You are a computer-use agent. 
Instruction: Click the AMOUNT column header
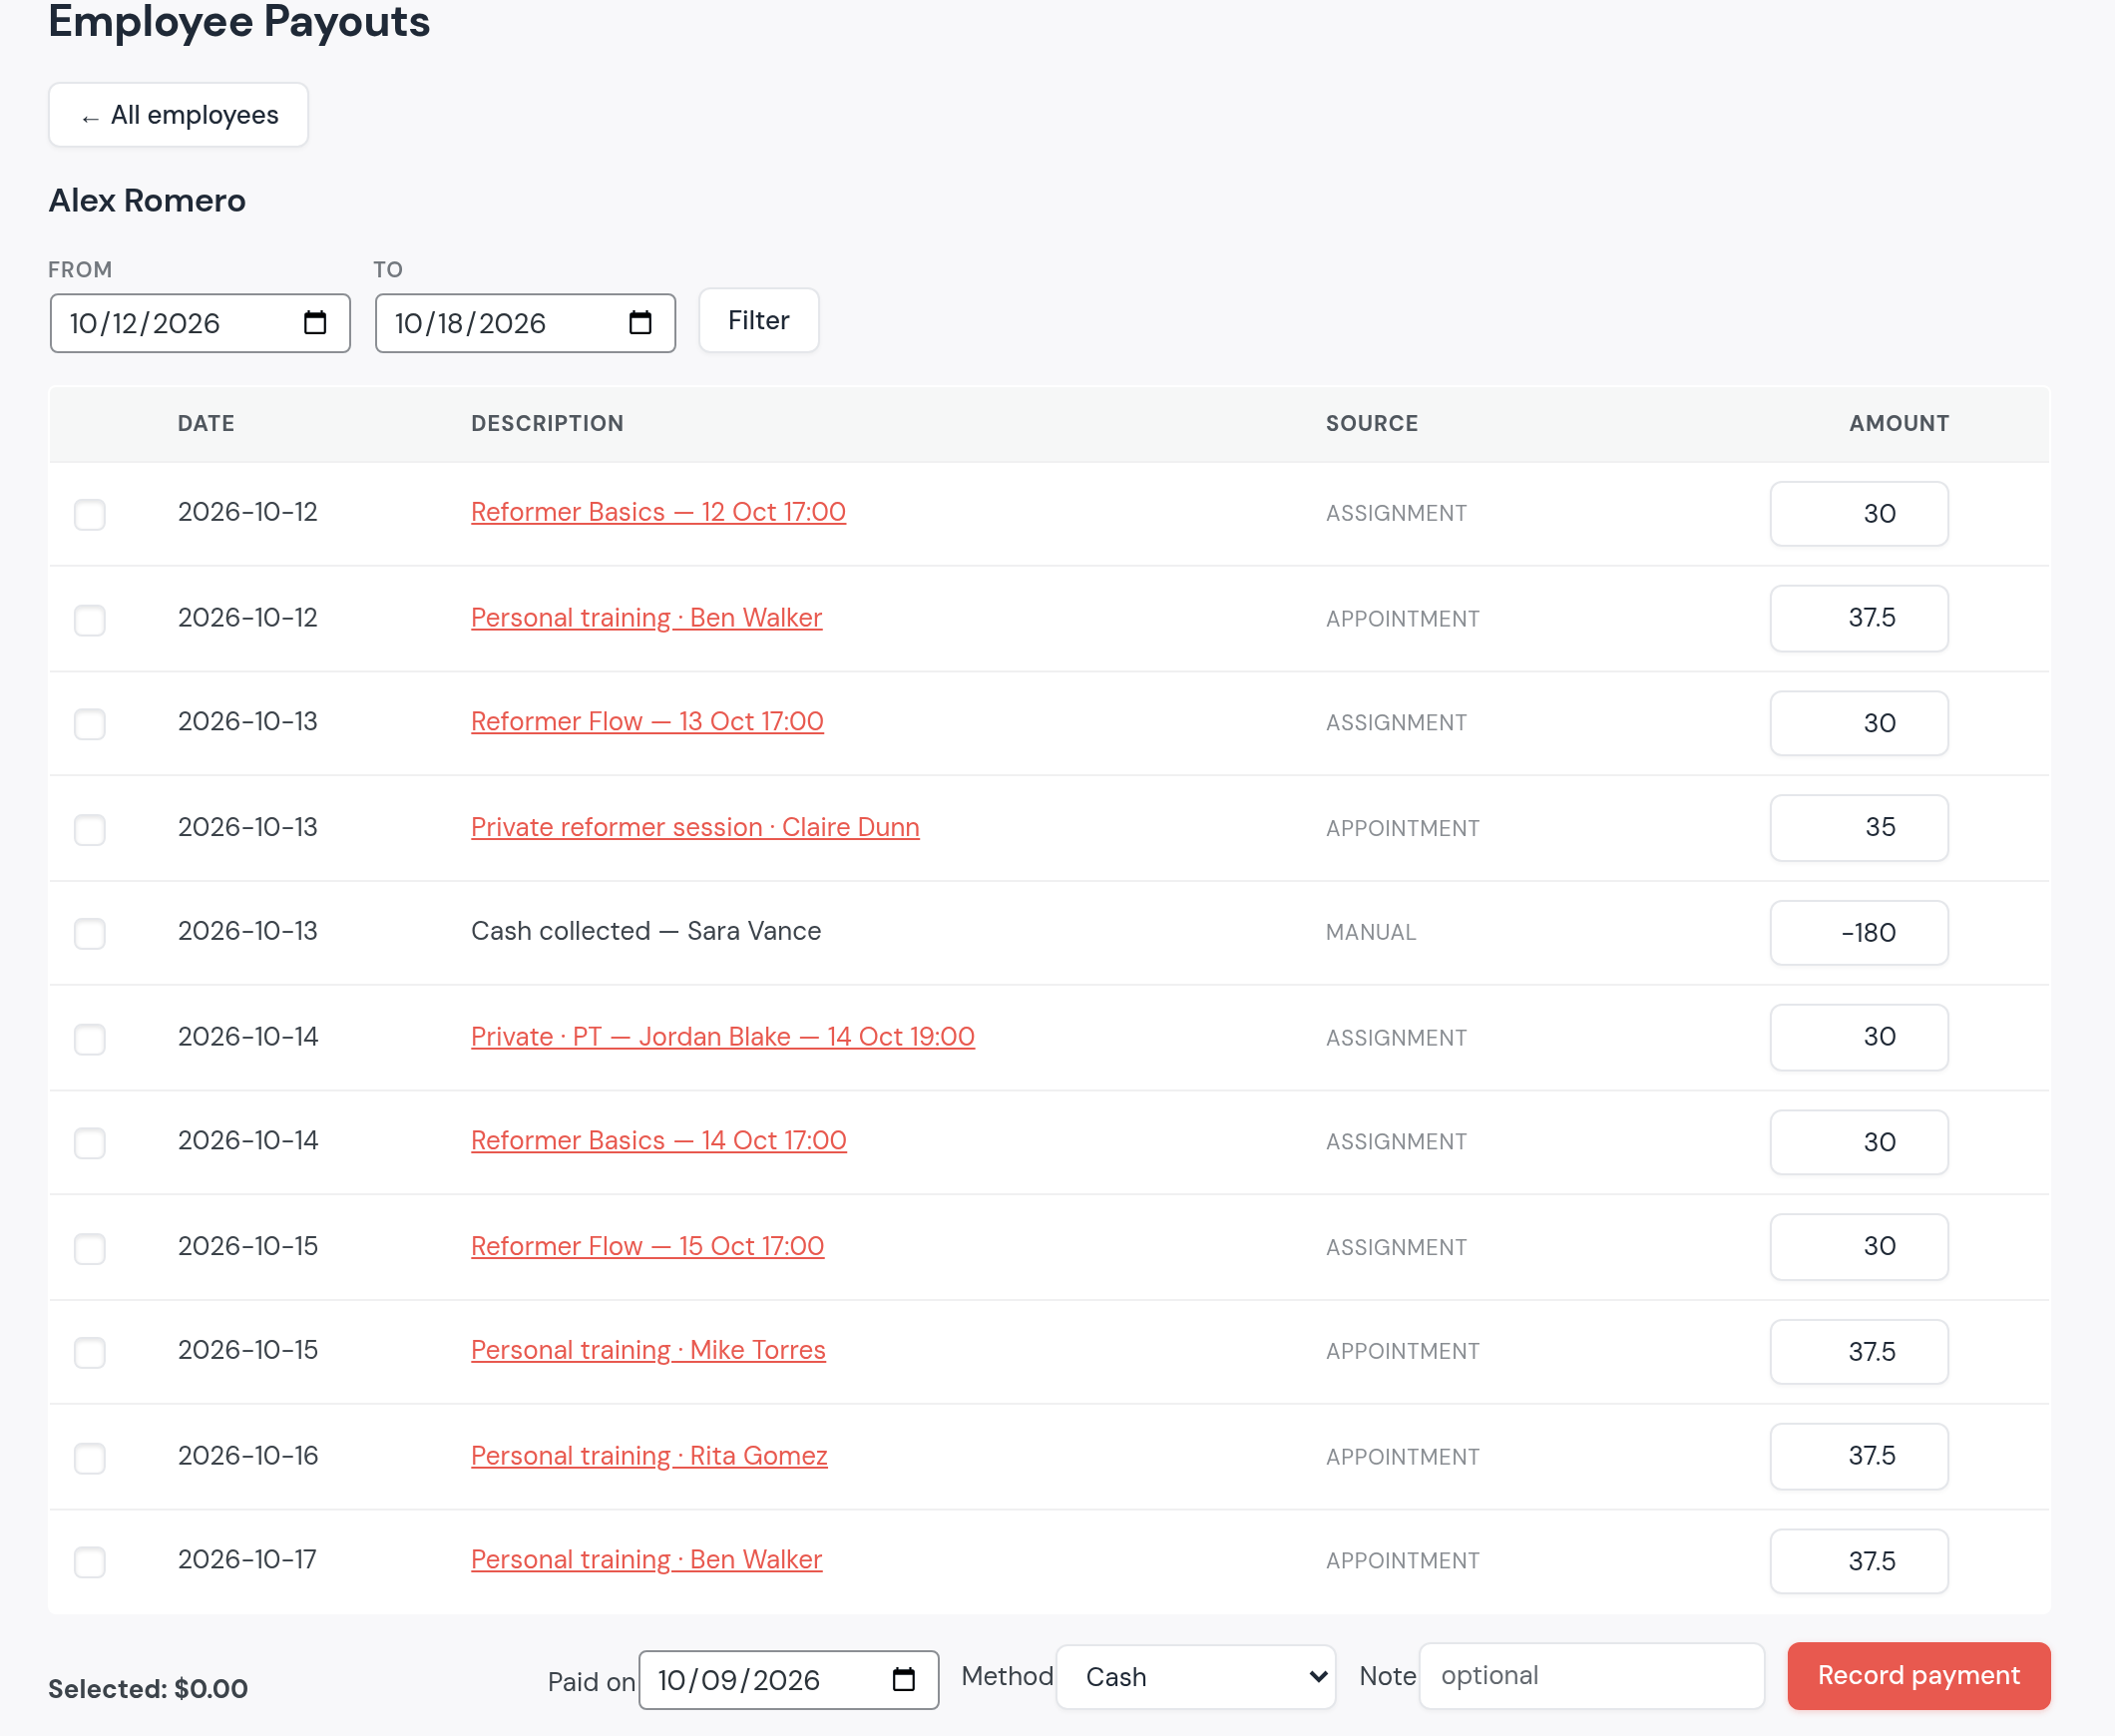(x=1899, y=423)
